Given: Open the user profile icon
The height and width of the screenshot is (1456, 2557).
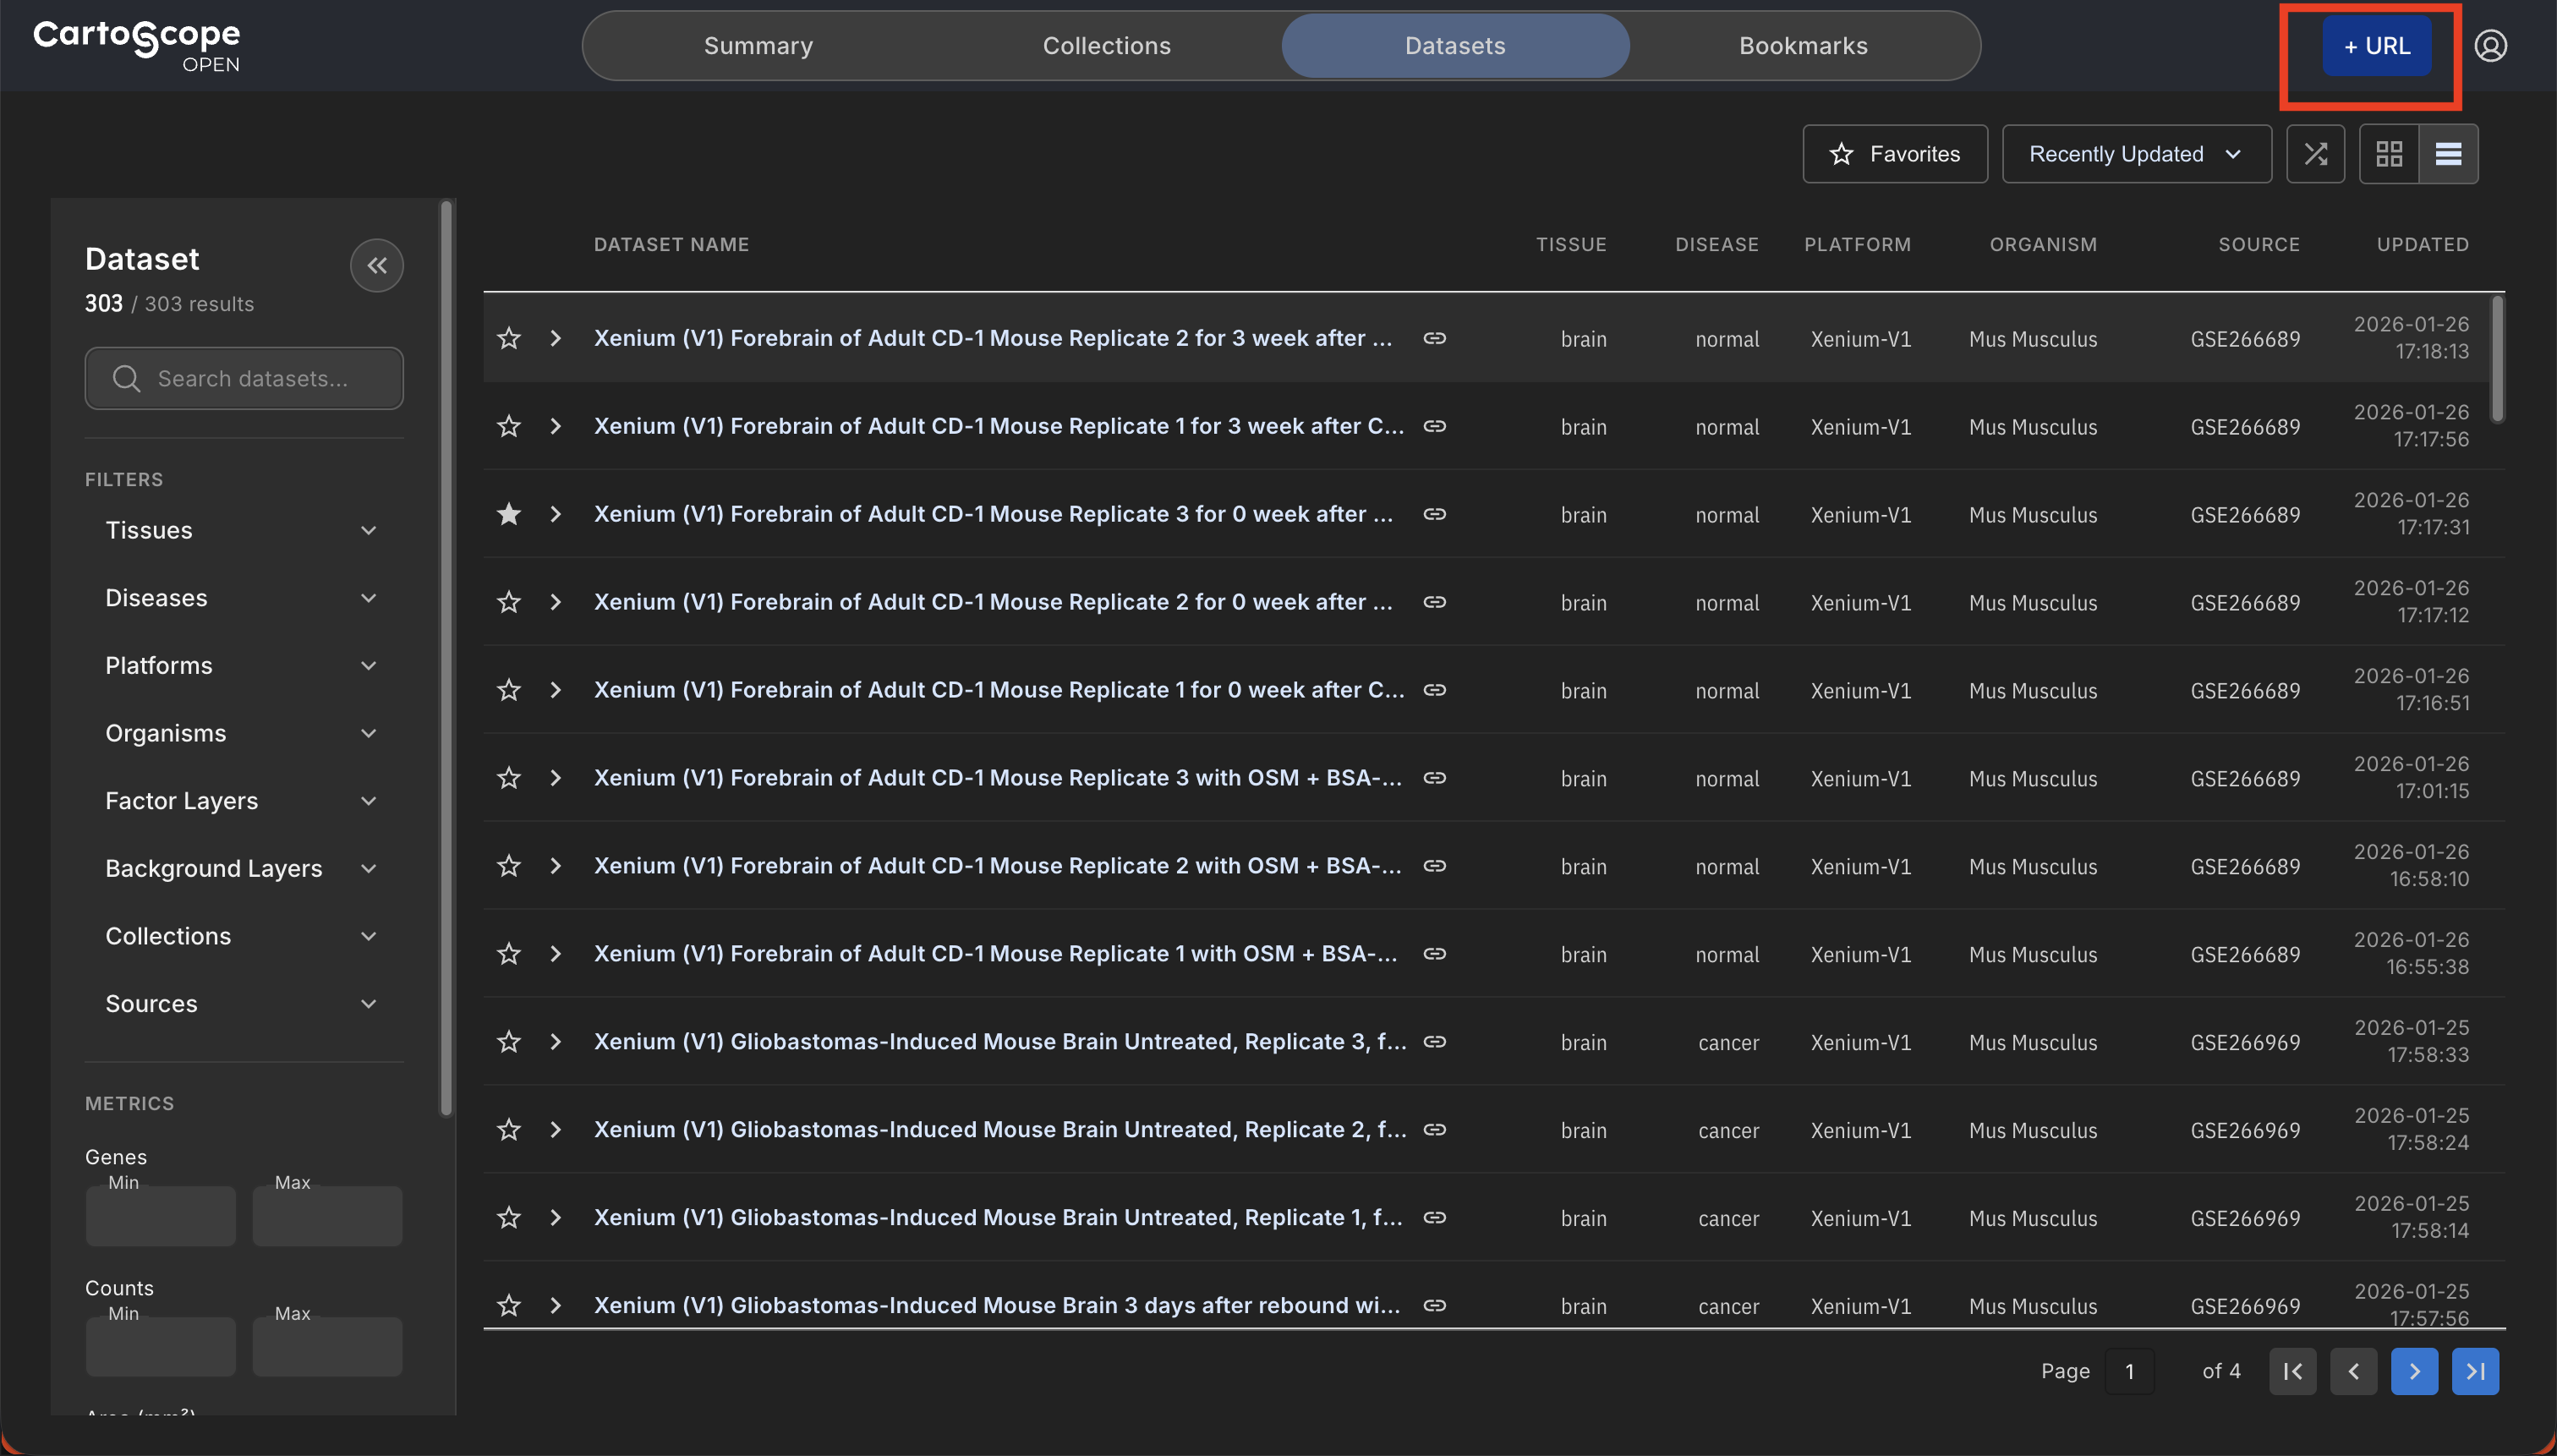Looking at the screenshot, I should (2489, 45).
